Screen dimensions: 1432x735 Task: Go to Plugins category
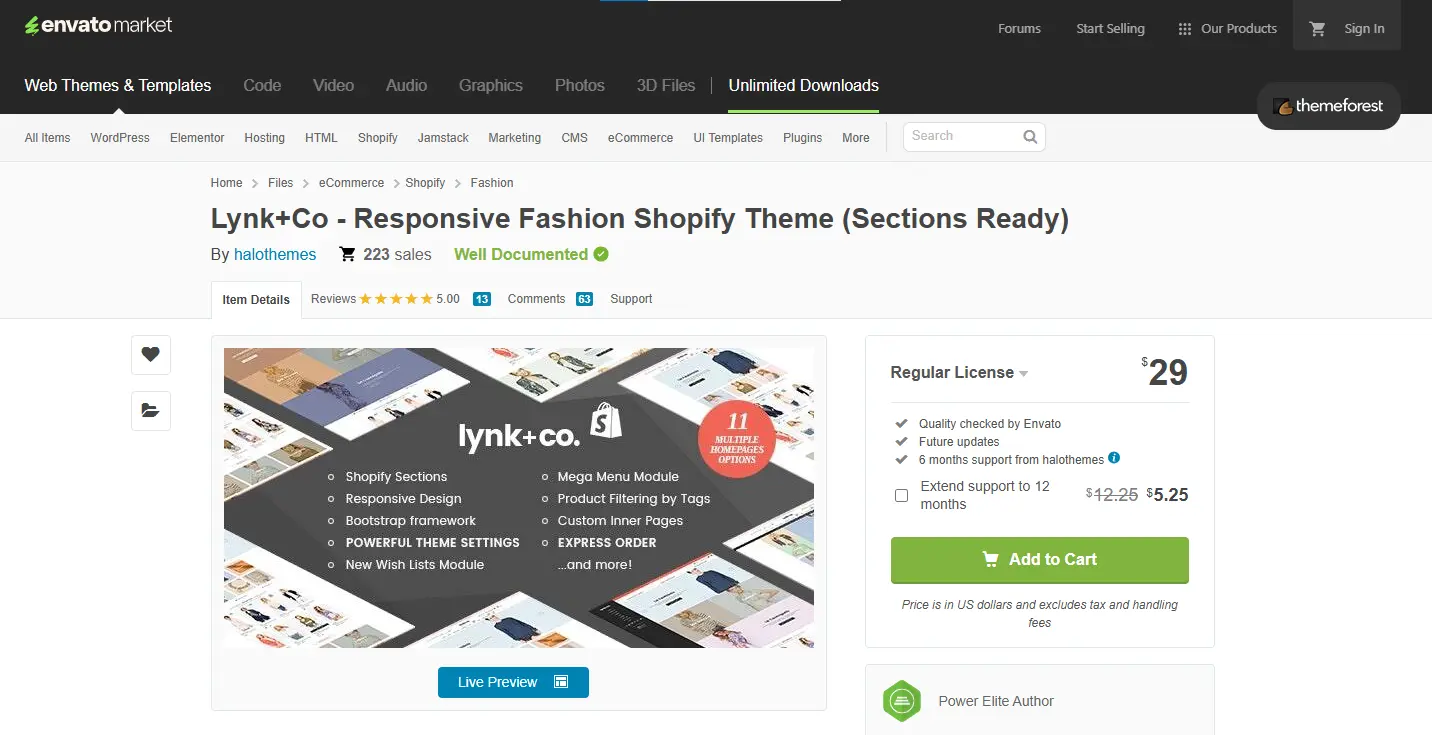pyautogui.click(x=802, y=138)
